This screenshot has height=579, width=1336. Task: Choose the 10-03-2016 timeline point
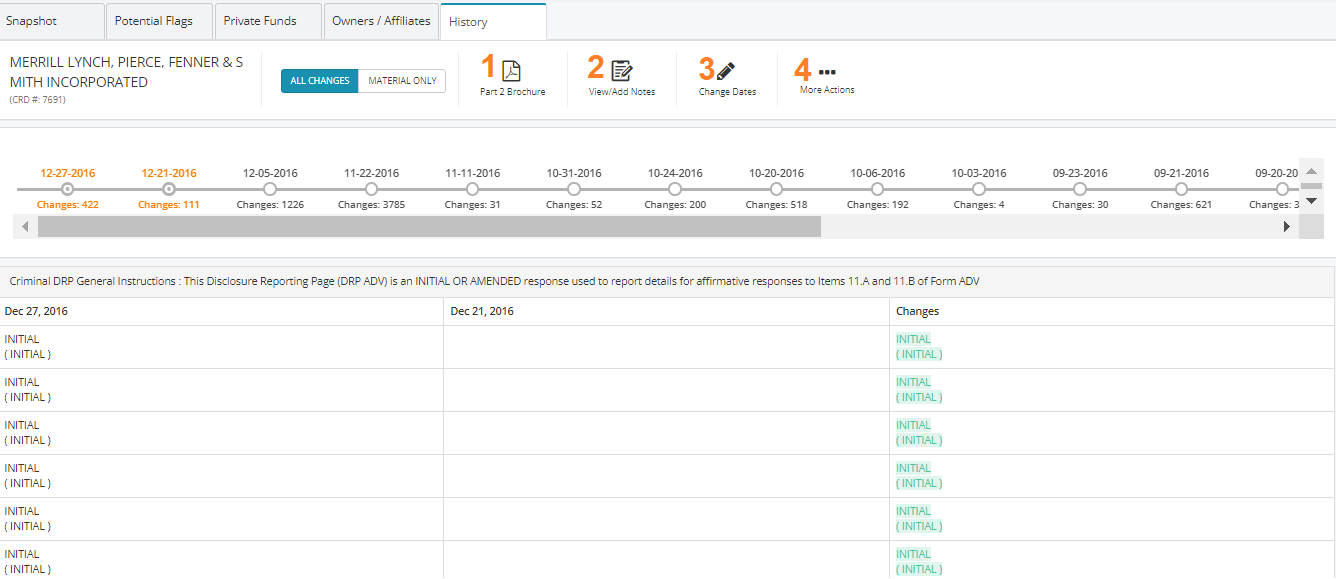pyautogui.click(x=979, y=189)
